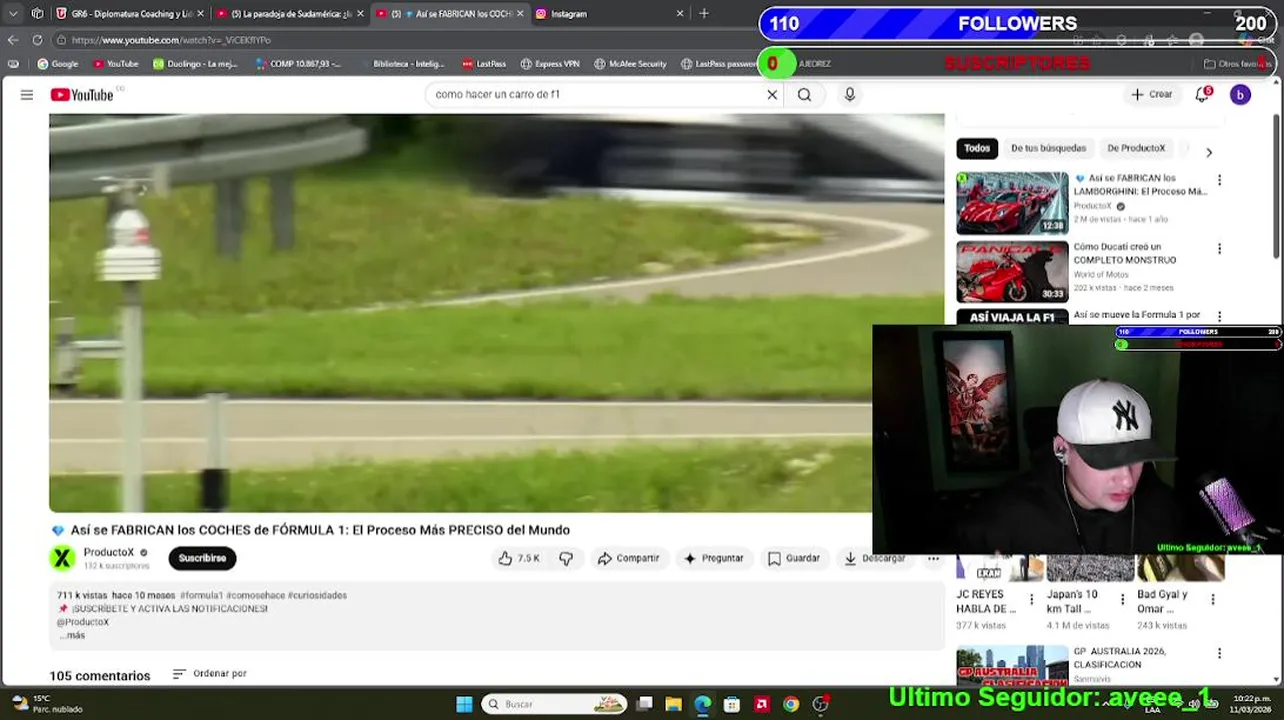Open options for the GP Australia 2026 suggestion
The width and height of the screenshot is (1284, 720).
(1219, 653)
